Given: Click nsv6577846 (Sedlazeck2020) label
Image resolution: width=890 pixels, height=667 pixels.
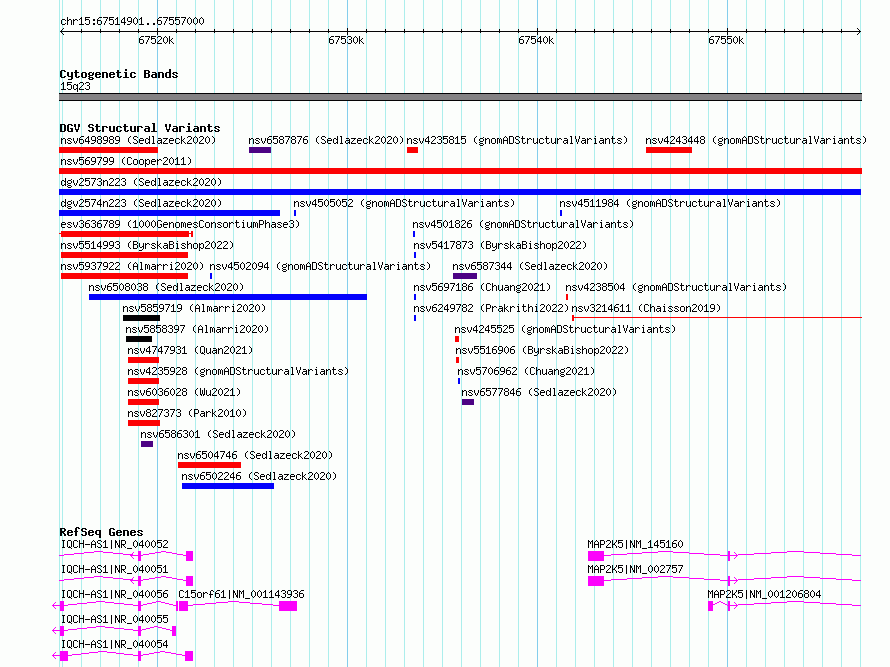Looking at the screenshot, I should click(539, 392).
